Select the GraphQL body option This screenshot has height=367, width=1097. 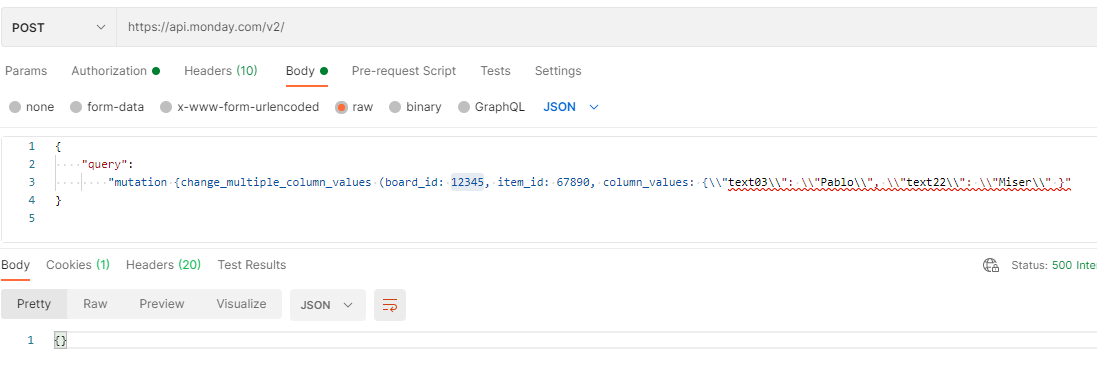click(x=491, y=107)
